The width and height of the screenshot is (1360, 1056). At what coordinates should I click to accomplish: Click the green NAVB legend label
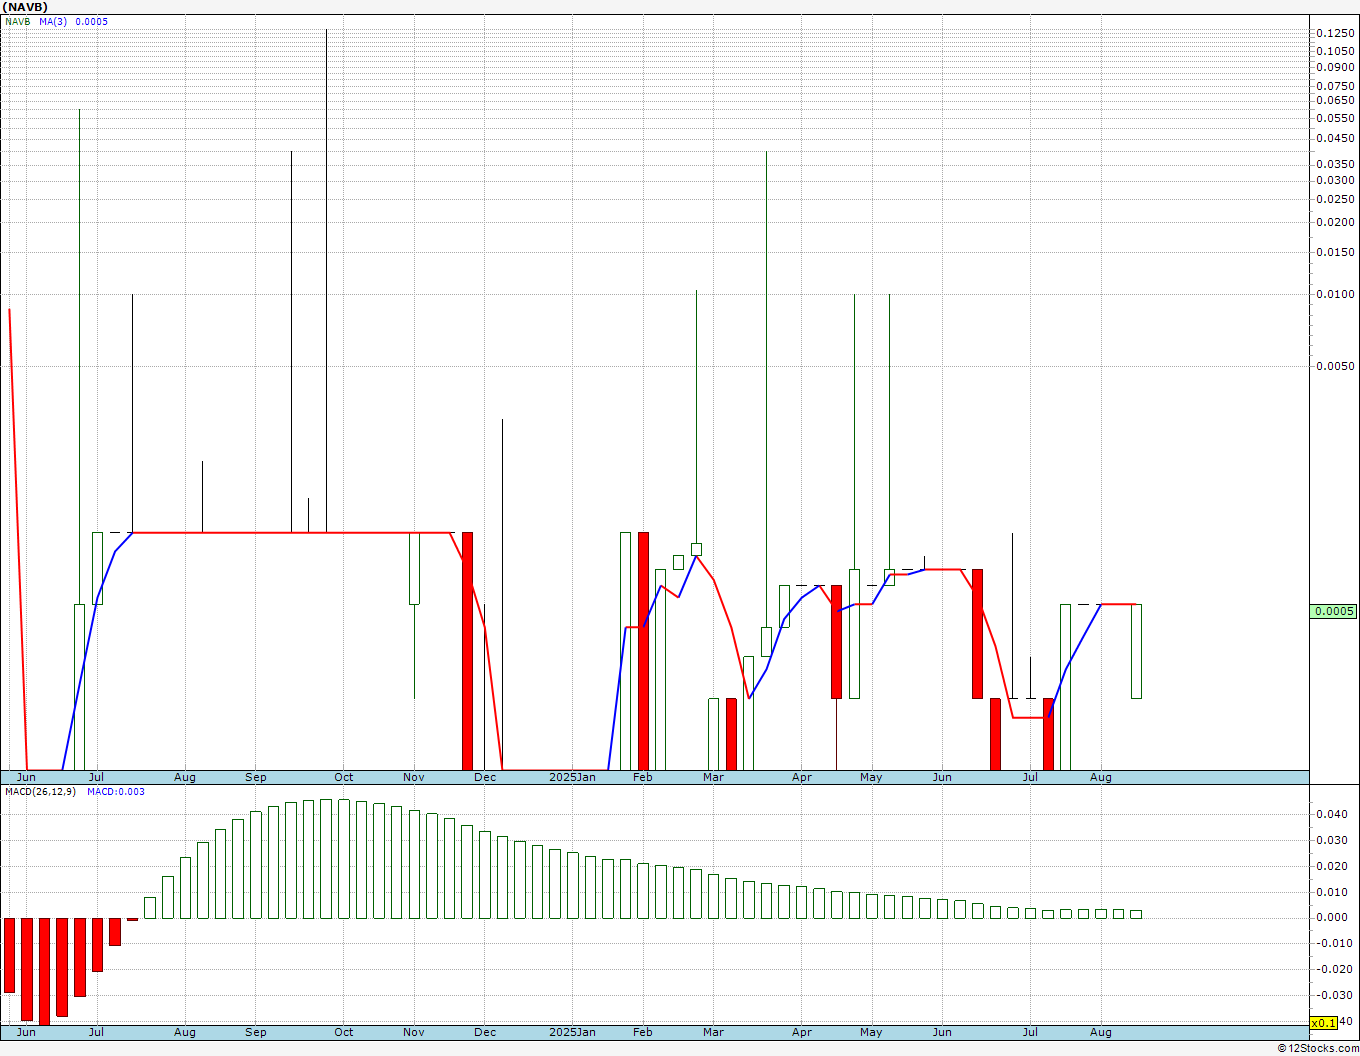tap(17, 21)
